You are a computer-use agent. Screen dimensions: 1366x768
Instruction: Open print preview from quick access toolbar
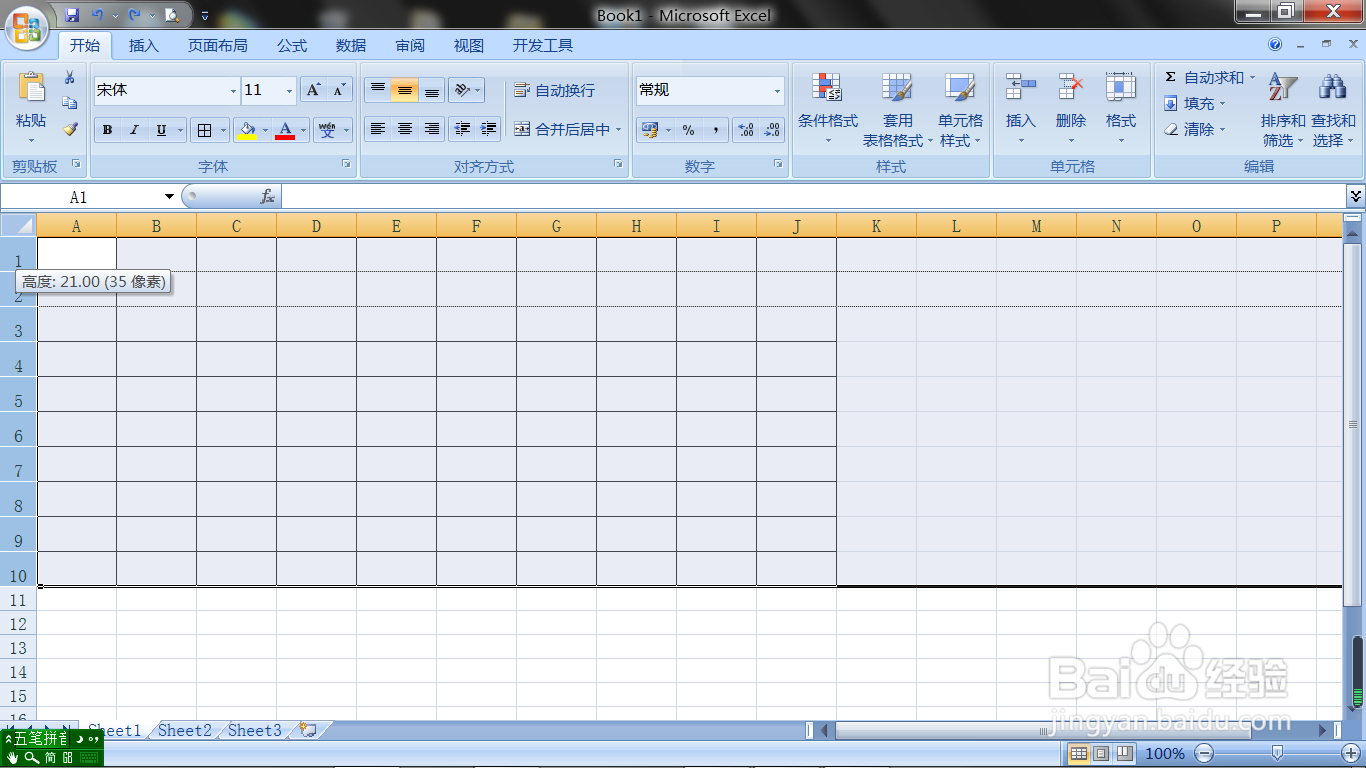tap(172, 15)
